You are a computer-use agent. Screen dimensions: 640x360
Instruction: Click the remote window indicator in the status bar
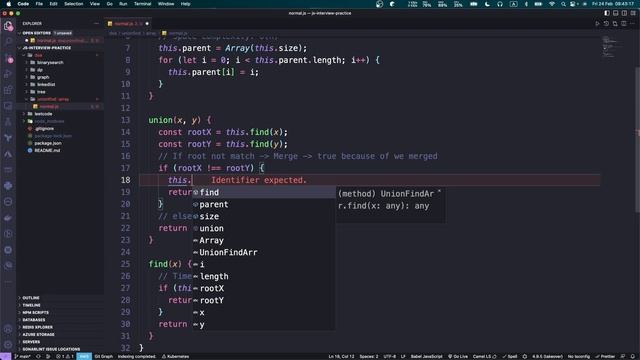click(x=5, y=356)
